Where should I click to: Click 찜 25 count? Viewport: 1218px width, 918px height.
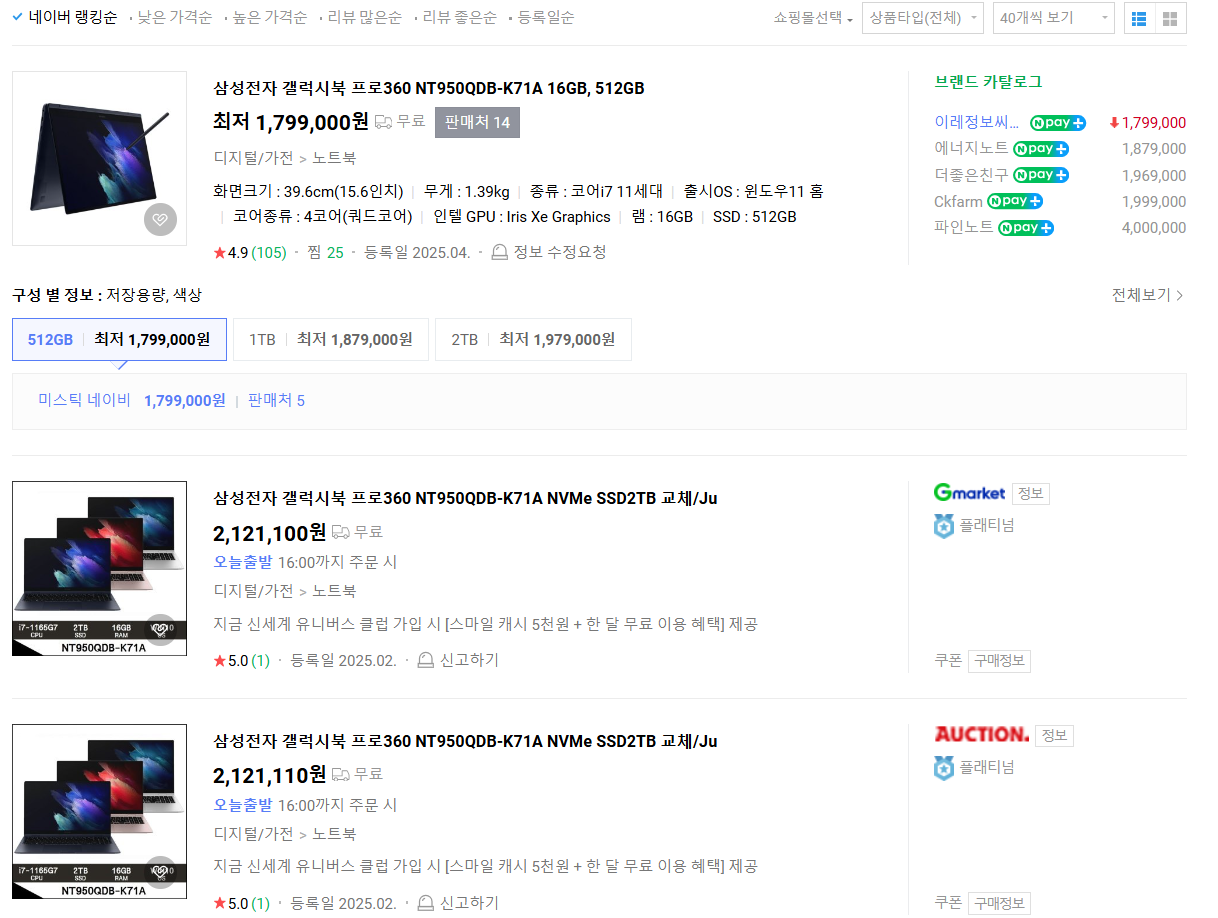click(325, 252)
